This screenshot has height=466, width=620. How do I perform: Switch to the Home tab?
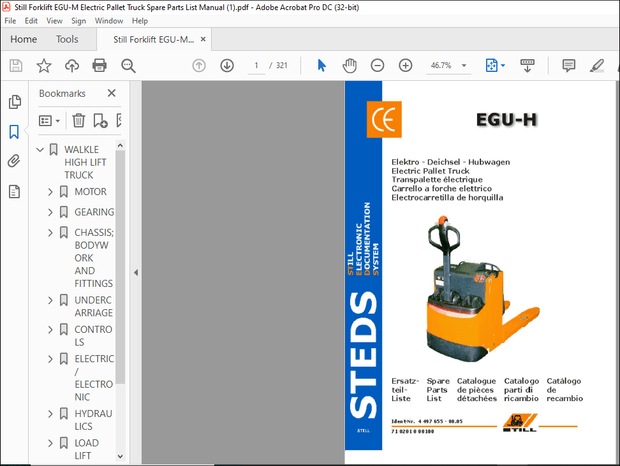click(24, 40)
